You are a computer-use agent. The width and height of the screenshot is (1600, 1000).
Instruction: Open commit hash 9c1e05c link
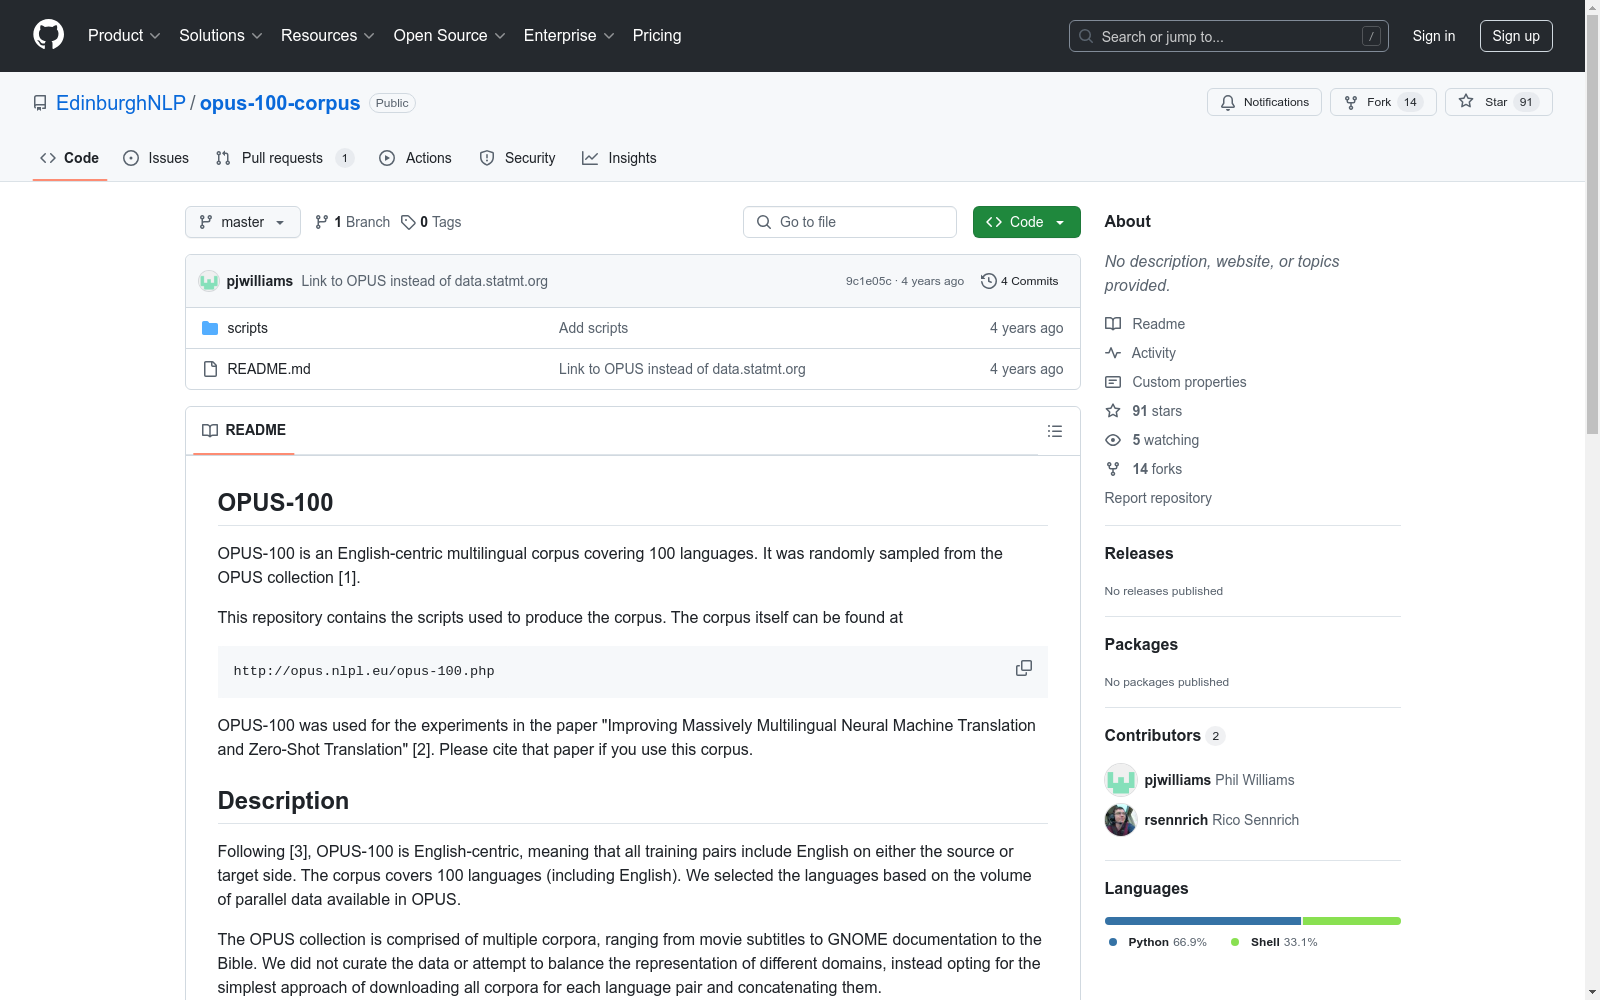point(869,281)
